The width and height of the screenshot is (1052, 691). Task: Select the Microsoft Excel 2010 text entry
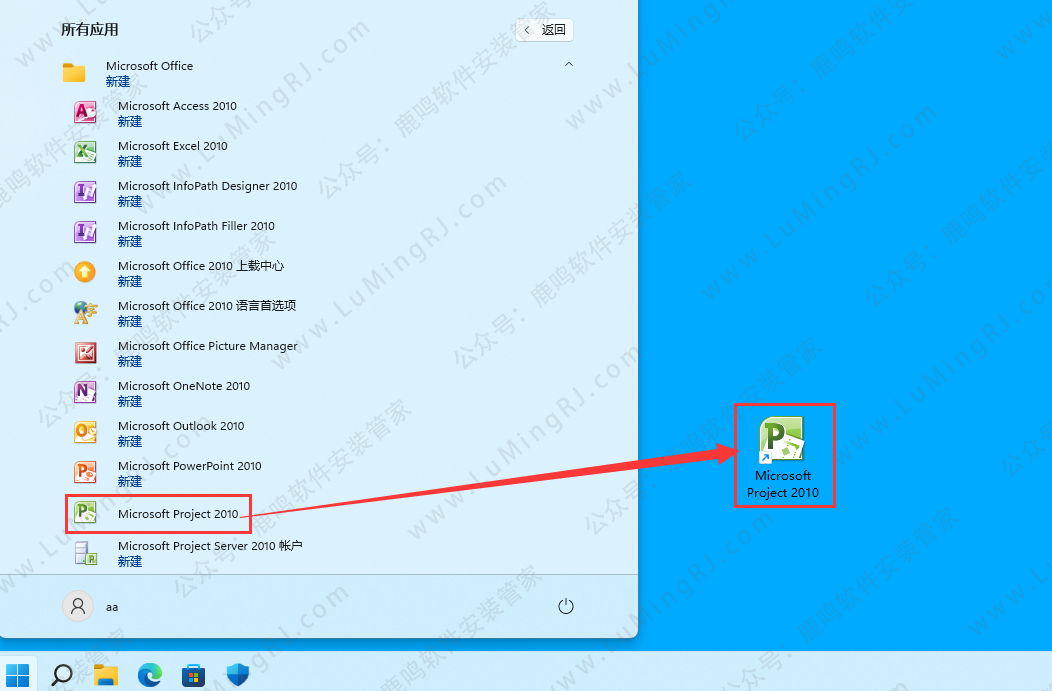(x=172, y=146)
